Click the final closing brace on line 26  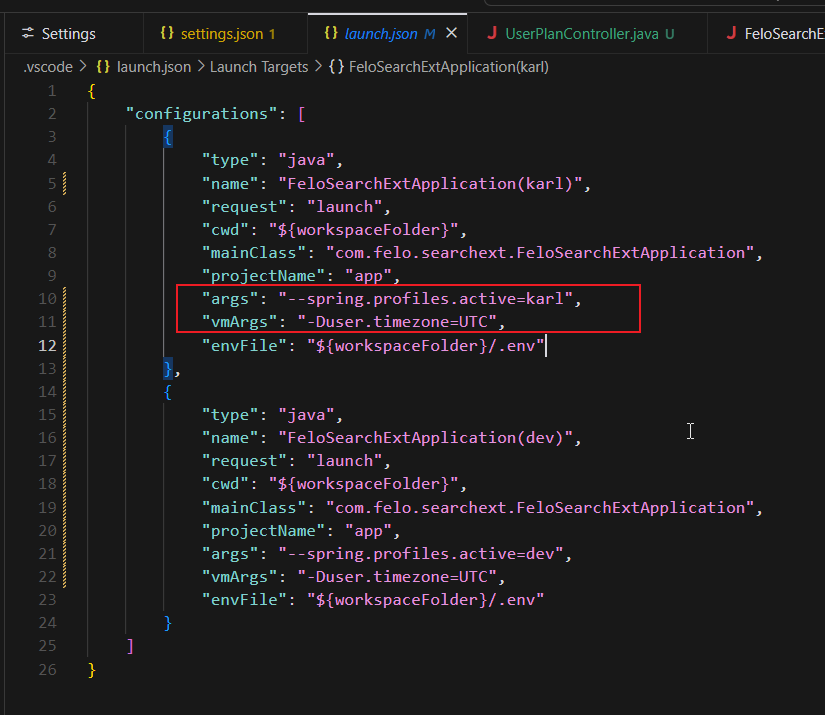pos(92,670)
